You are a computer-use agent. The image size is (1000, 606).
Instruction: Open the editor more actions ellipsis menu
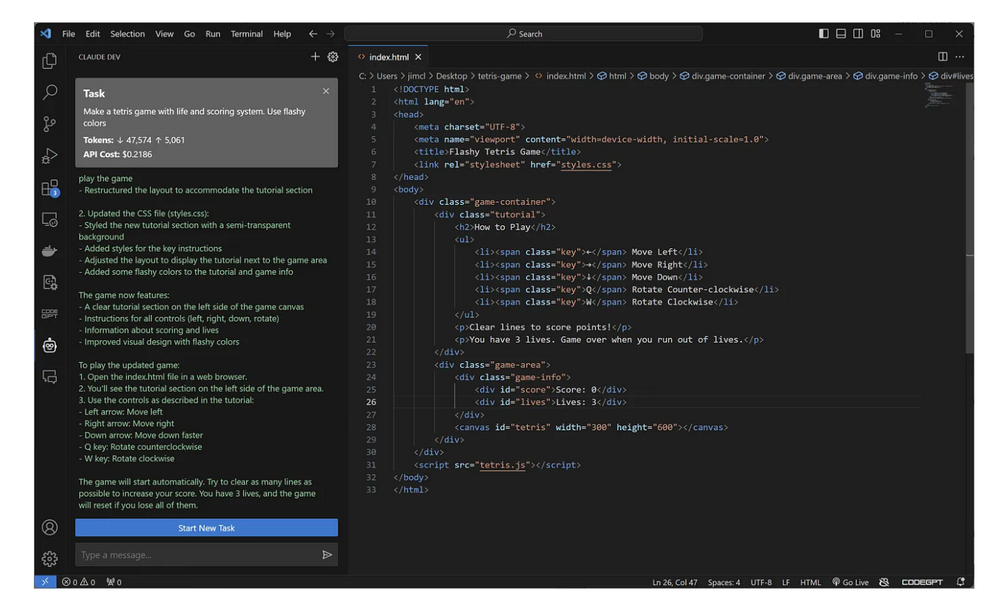(959, 56)
